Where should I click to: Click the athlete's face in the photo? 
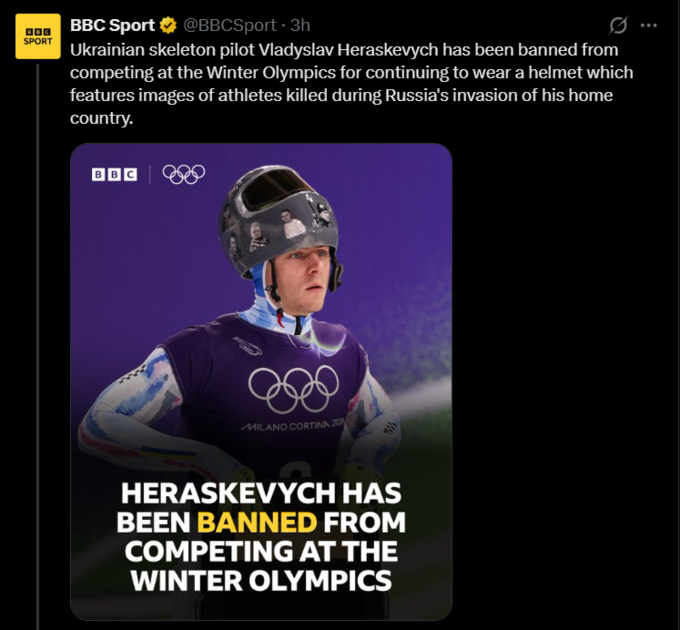click(298, 277)
